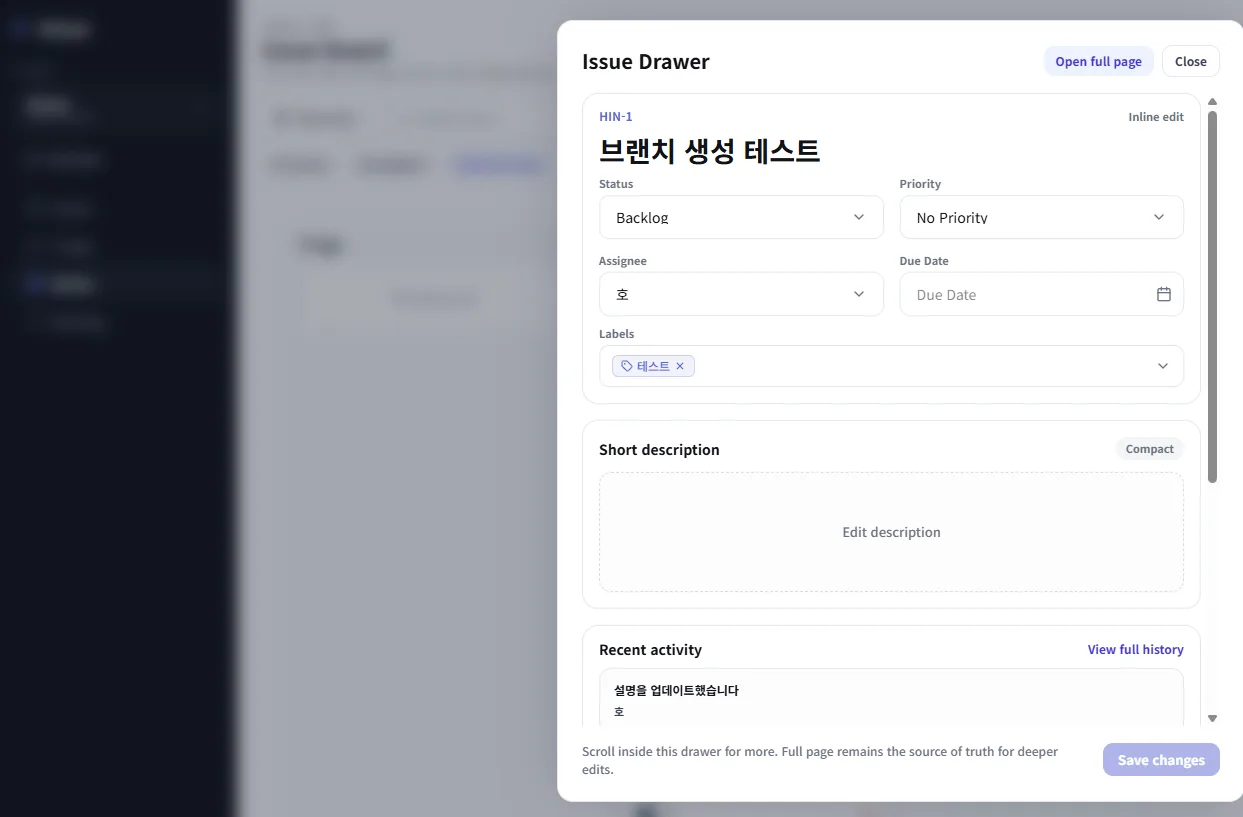This screenshot has width=1243, height=817.
Task: Remove the 테스트 label with its x icon
Action: coord(680,366)
